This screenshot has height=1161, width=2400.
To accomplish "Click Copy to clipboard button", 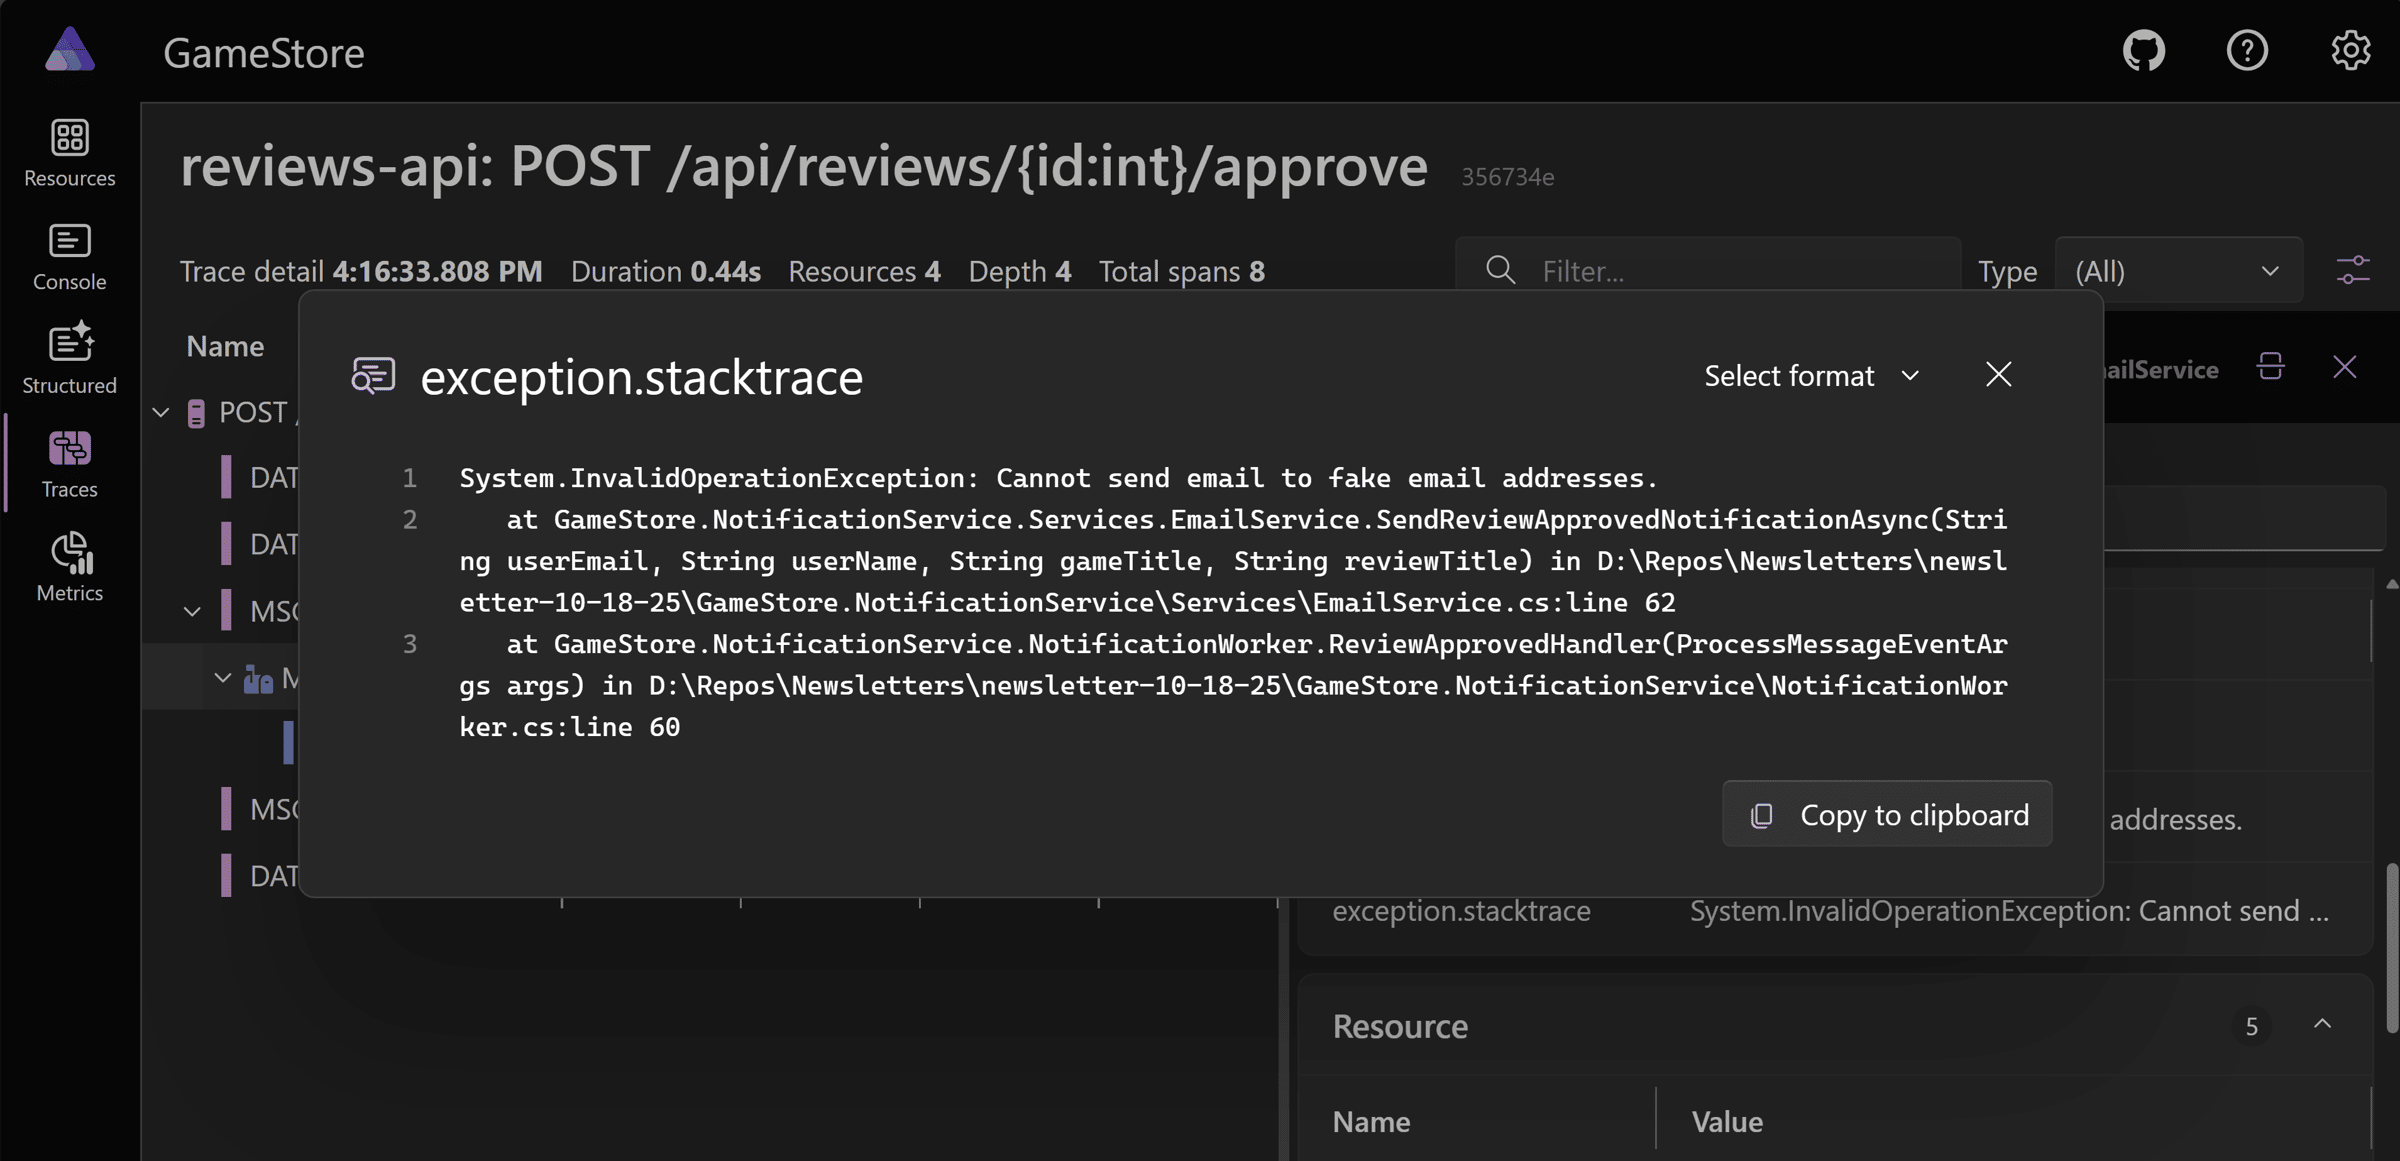I will (1887, 815).
